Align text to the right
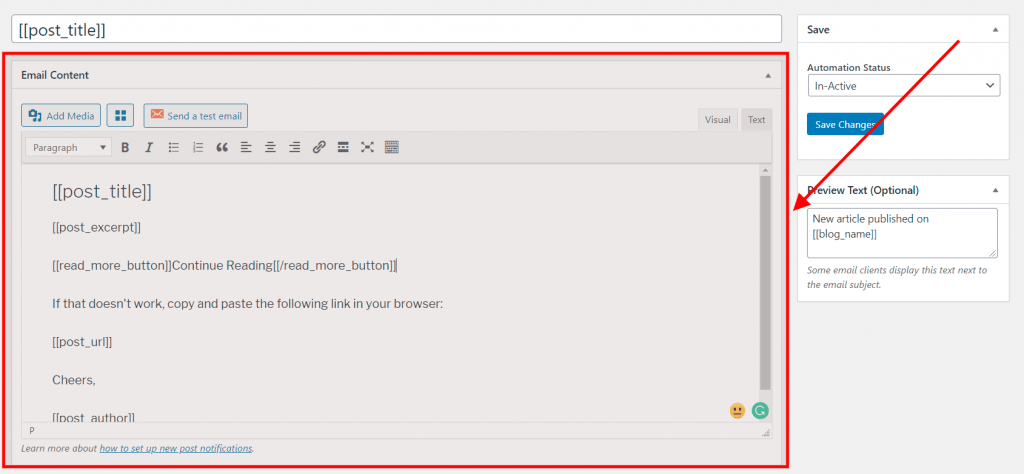This screenshot has height=474, width=1024. [295, 148]
